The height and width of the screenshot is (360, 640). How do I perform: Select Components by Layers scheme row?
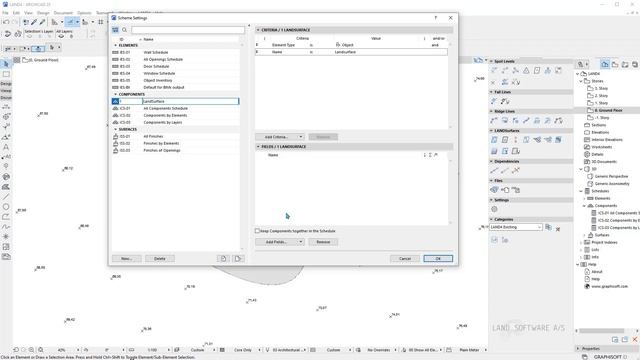point(176,122)
